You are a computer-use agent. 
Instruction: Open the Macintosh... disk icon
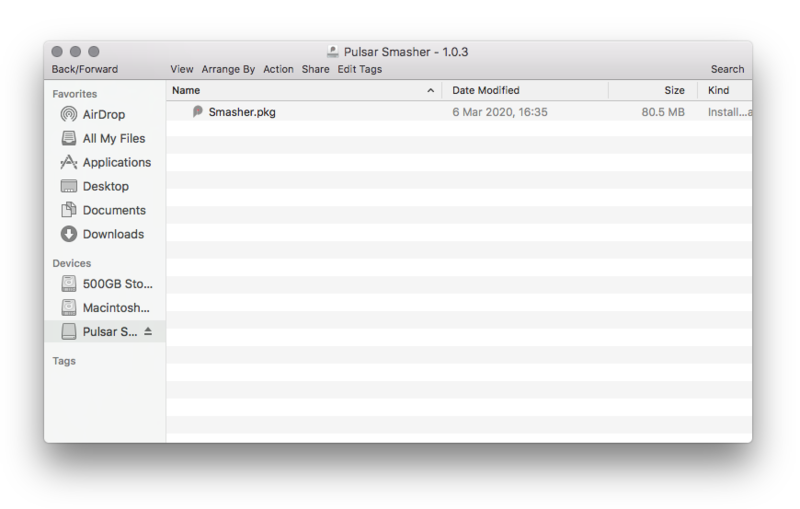pyautogui.click(x=68, y=308)
